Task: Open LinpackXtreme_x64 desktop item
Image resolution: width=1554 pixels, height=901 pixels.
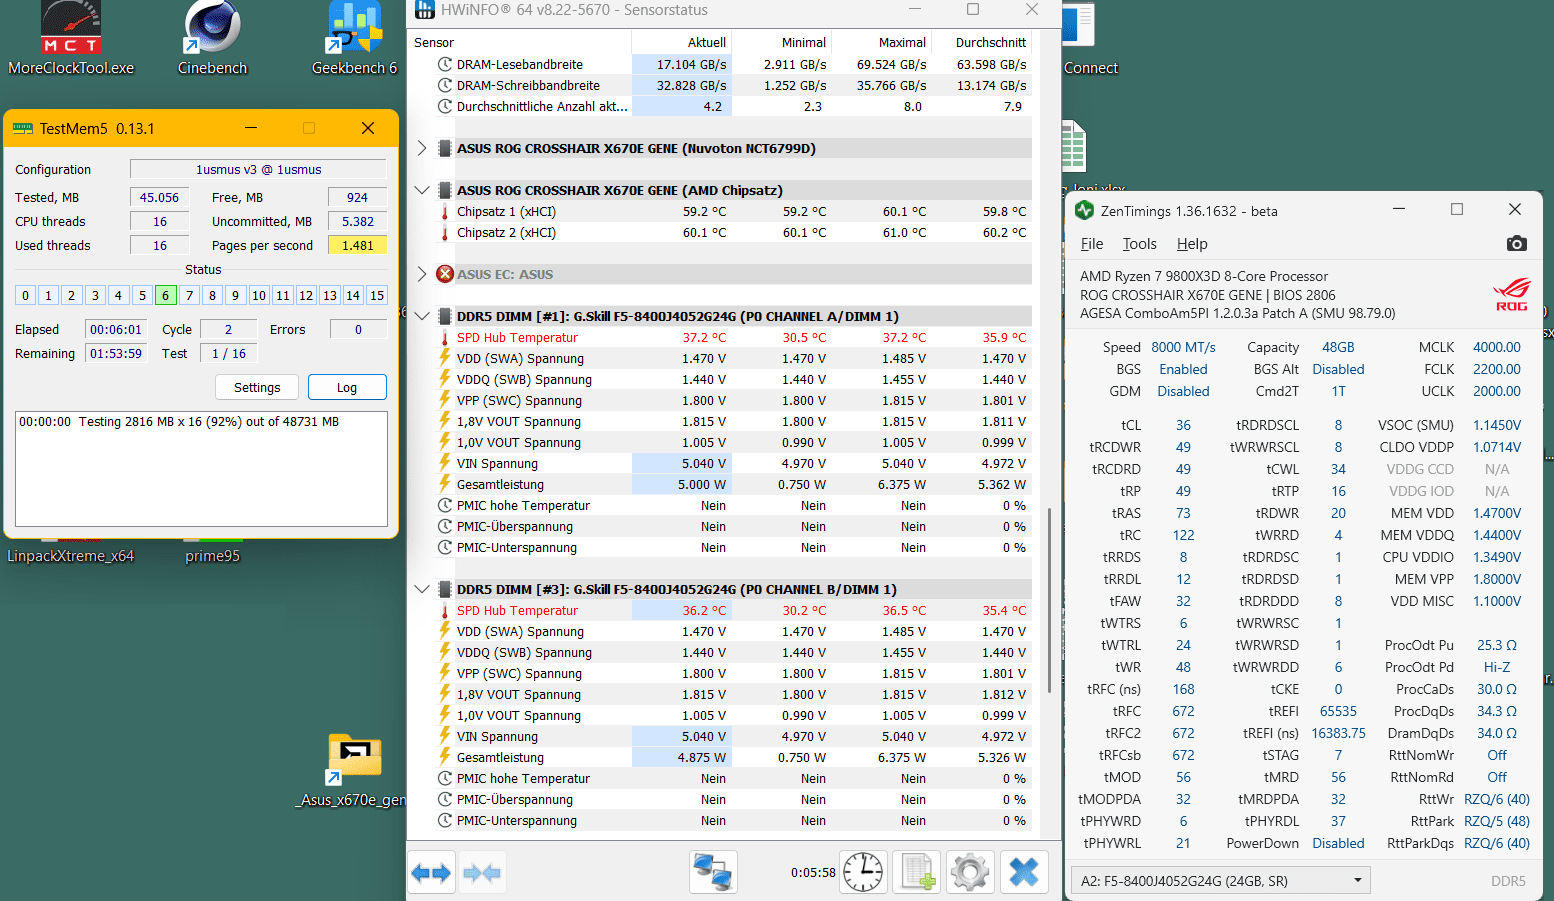Action: pyautogui.click(x=70, y=556)
